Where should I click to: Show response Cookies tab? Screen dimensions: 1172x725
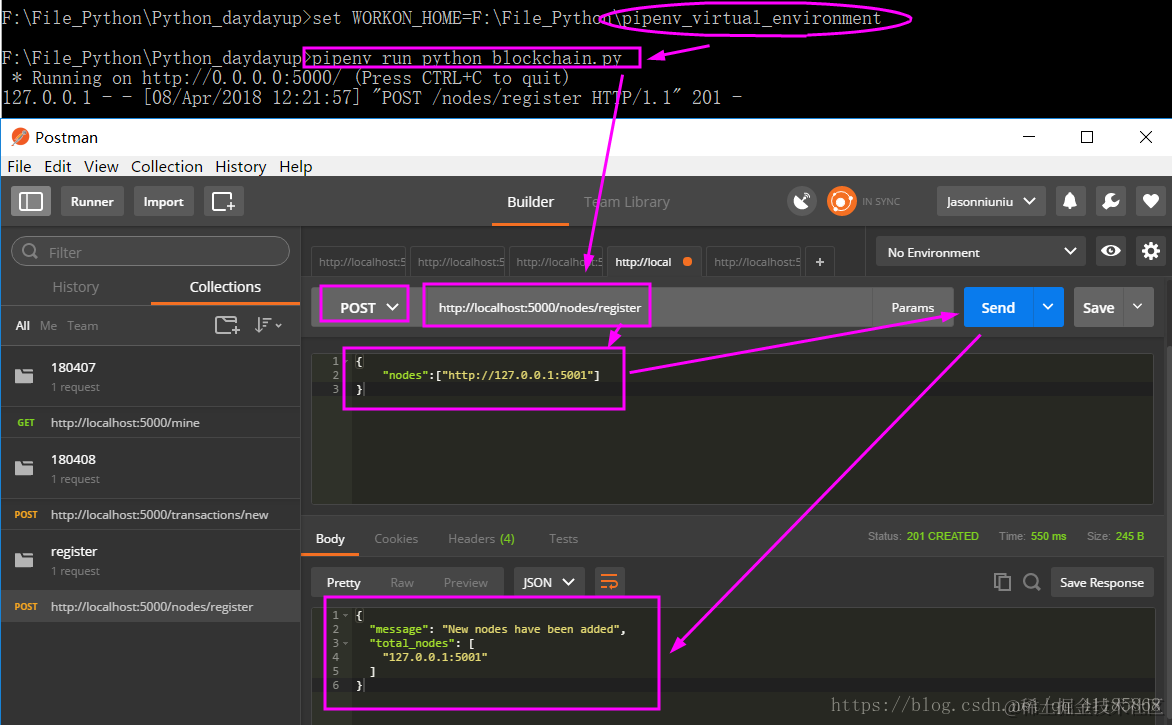click(395, 538)
